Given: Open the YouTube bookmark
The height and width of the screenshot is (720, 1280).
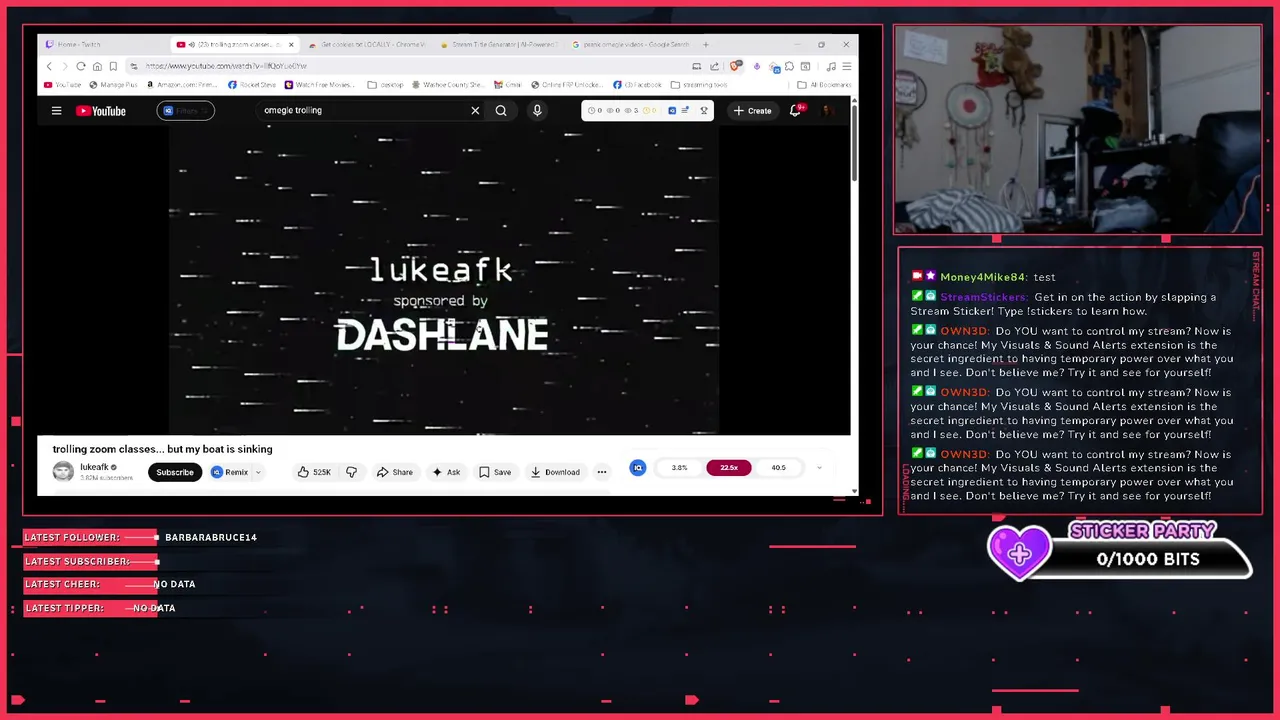Looking at the screenshot, I should tap(63, 85).
